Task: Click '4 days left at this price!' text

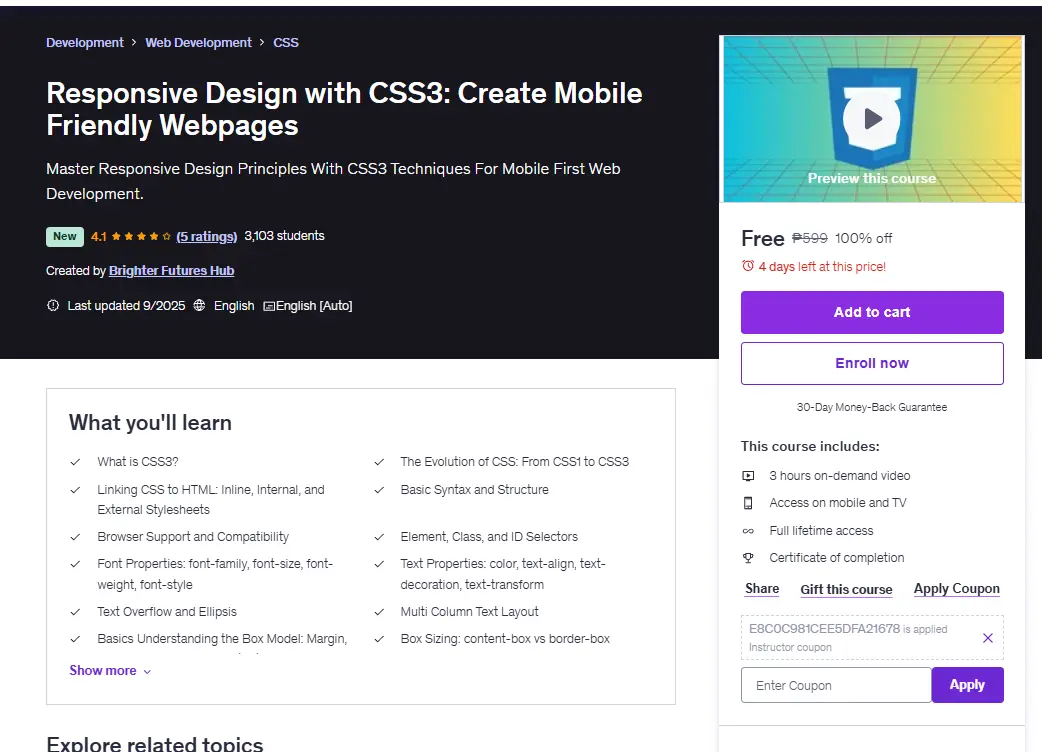Action: 822,266
